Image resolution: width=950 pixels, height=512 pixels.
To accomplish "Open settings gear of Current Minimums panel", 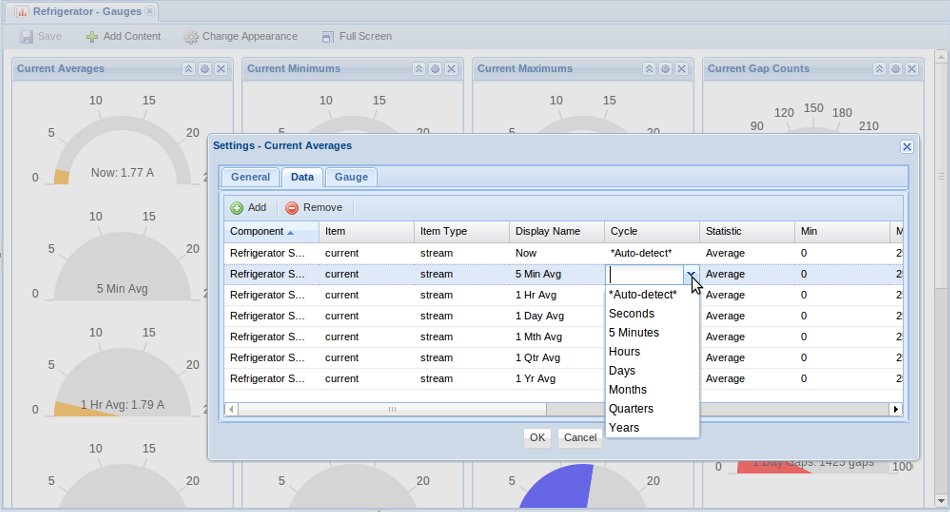I will point(435,69).
